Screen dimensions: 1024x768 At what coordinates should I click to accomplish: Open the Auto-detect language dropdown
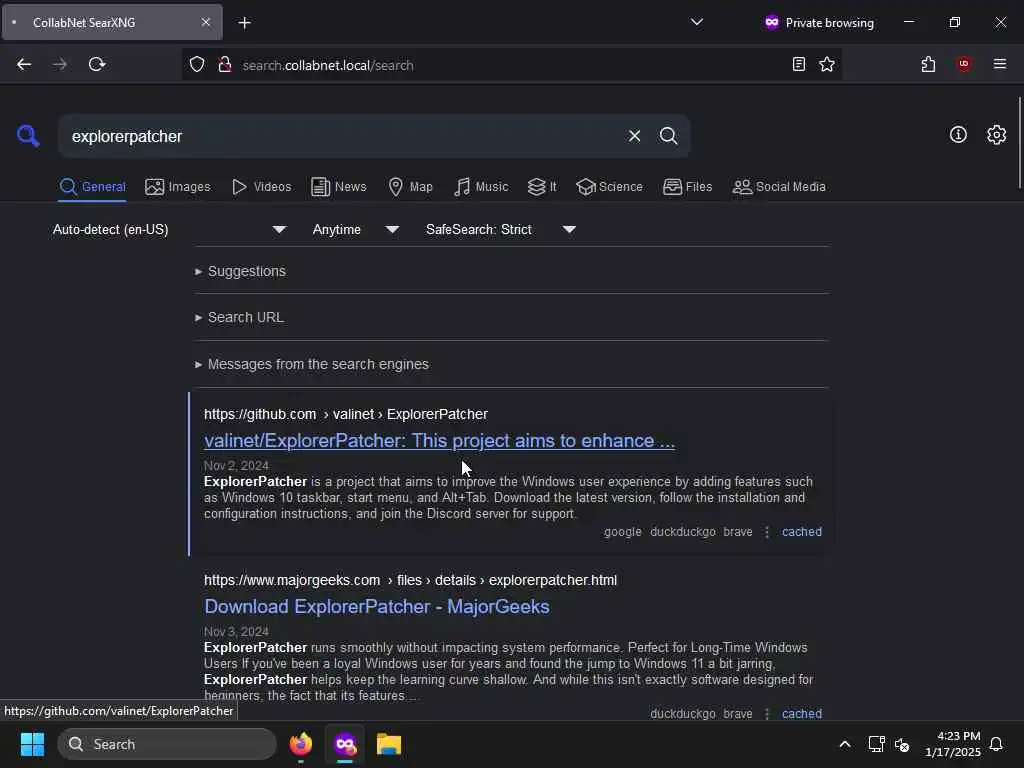point(169,229)
